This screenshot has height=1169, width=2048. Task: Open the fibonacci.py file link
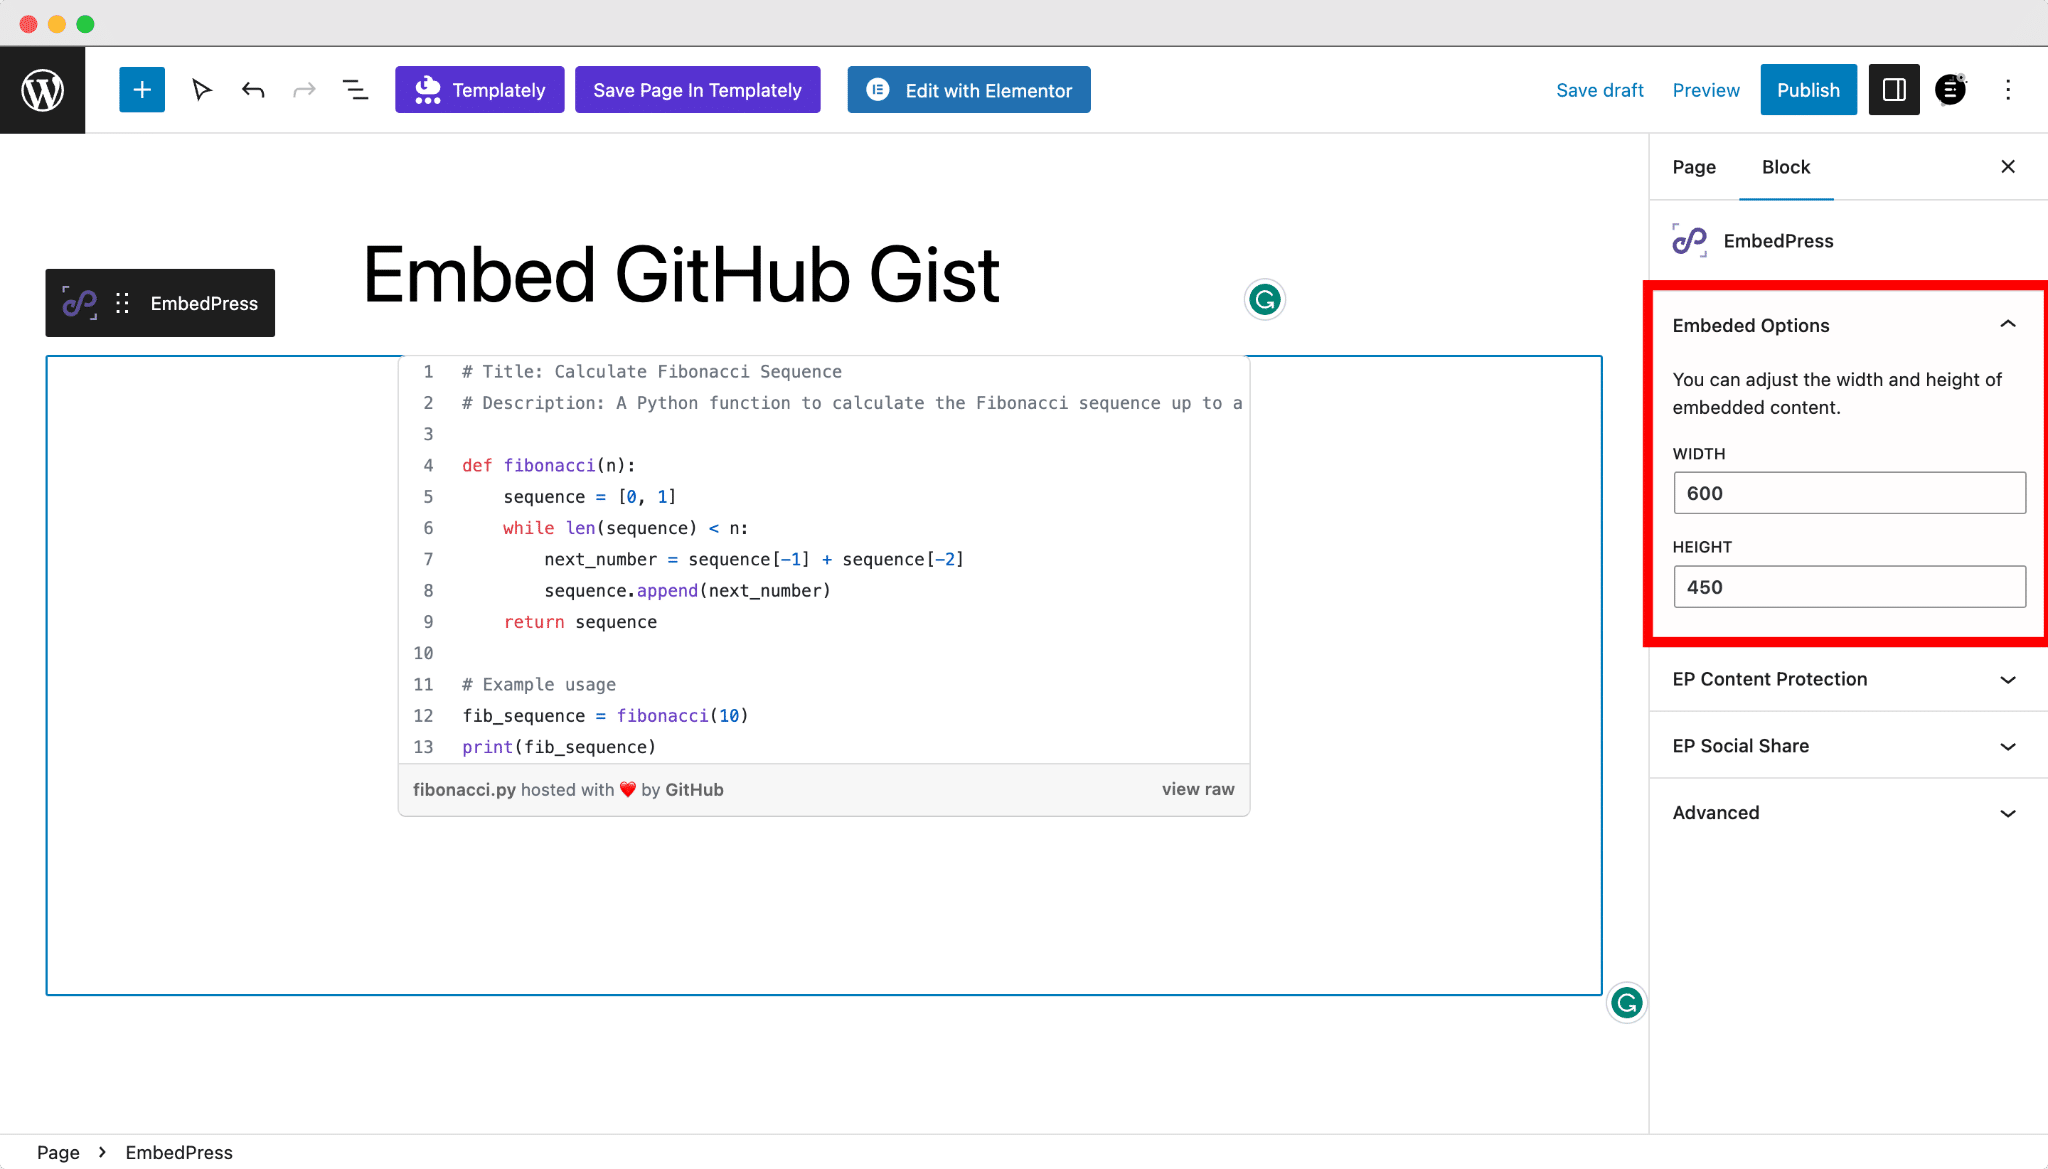(464, 789)
